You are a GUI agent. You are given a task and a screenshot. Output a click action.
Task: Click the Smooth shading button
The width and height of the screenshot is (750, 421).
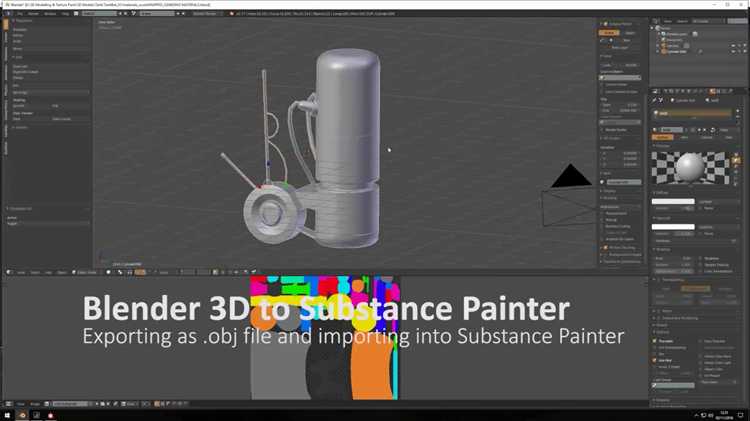[x=31, y=106]
